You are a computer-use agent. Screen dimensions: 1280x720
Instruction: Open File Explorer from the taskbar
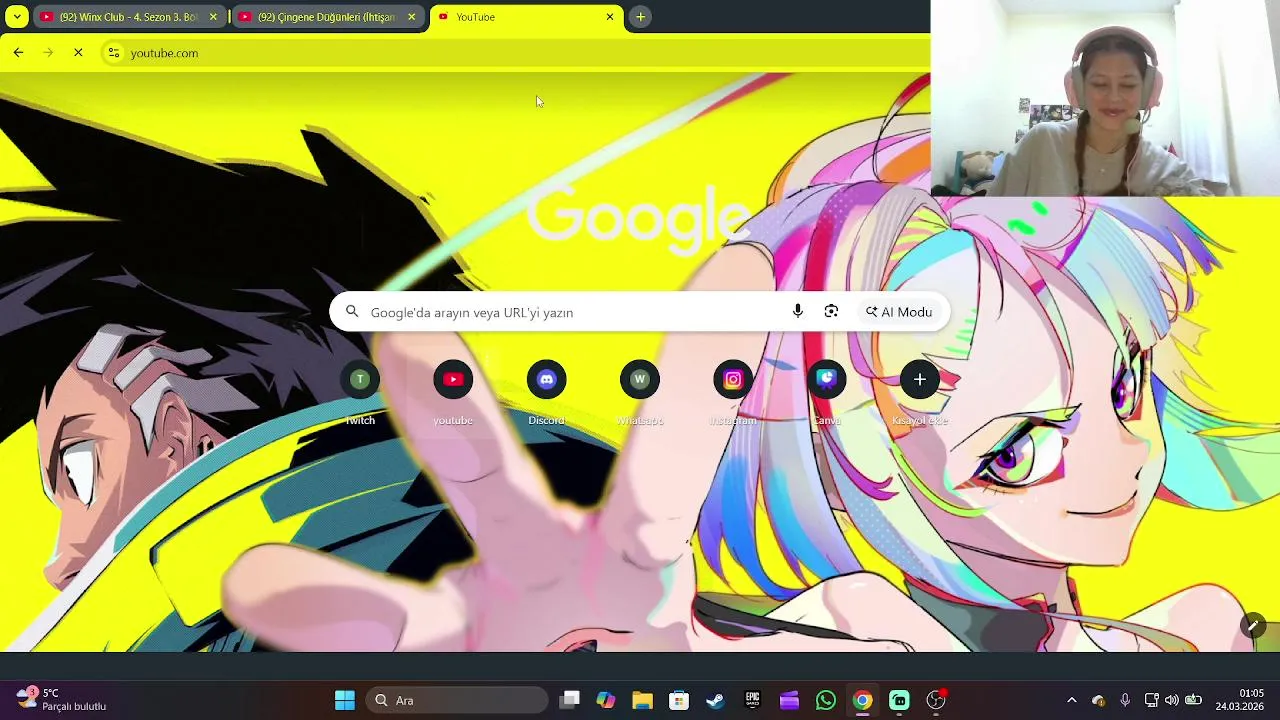[642, 700]
